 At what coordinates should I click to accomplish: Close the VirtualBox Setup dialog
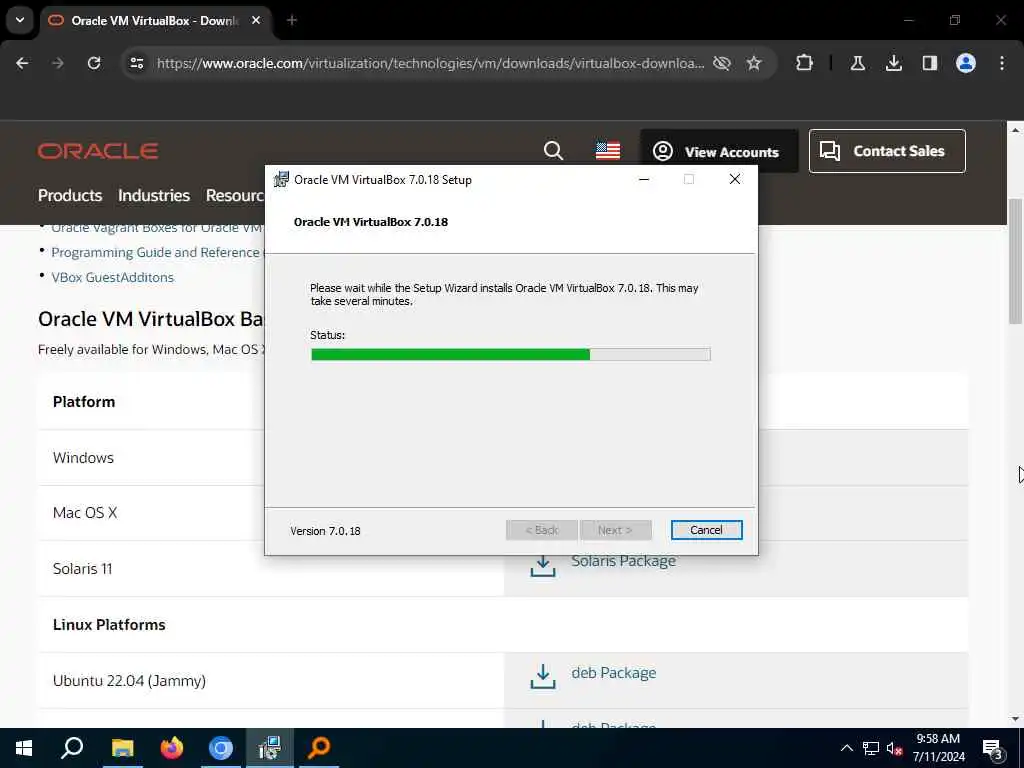tap(735, 179)
